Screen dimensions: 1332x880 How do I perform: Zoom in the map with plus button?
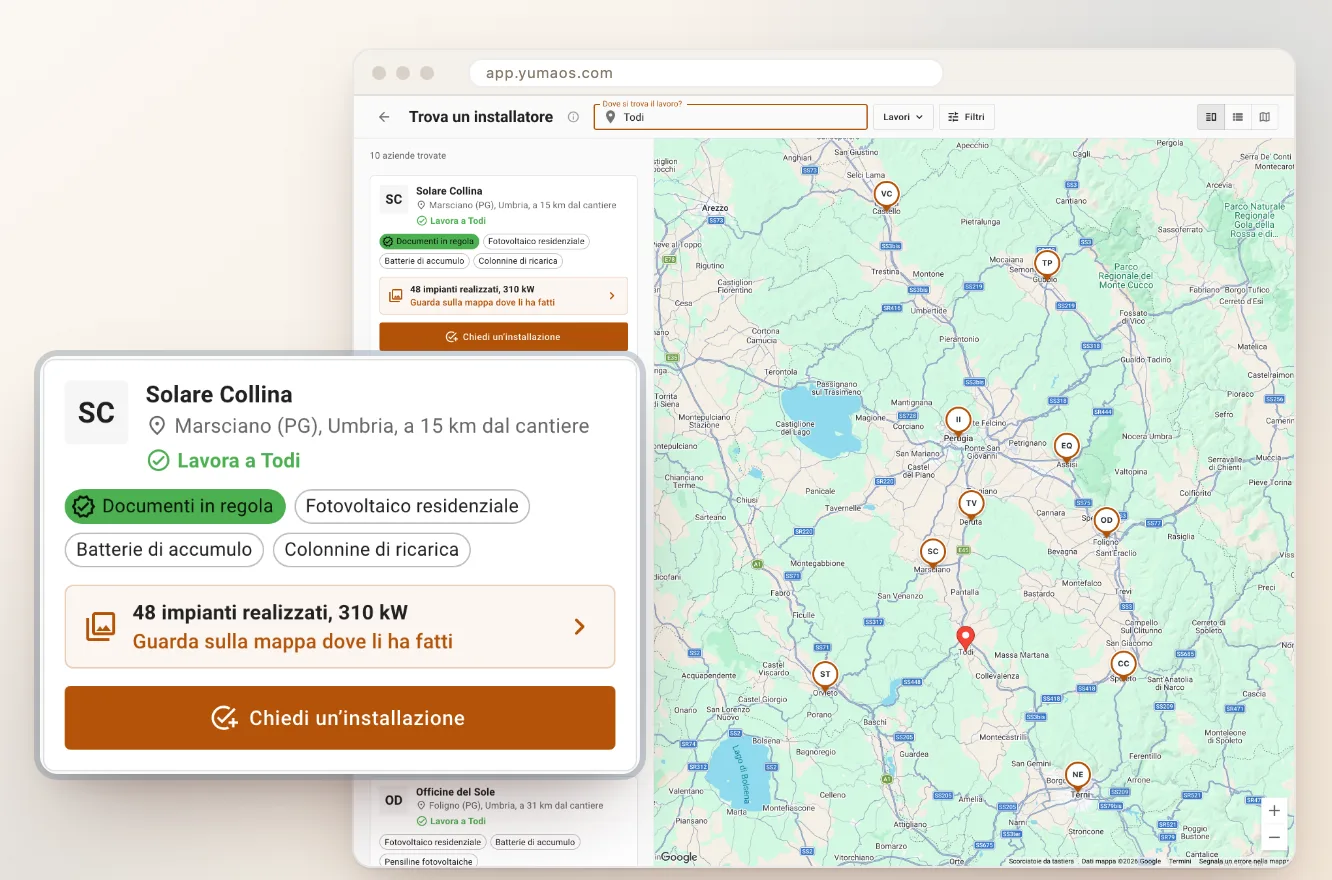1274,811
